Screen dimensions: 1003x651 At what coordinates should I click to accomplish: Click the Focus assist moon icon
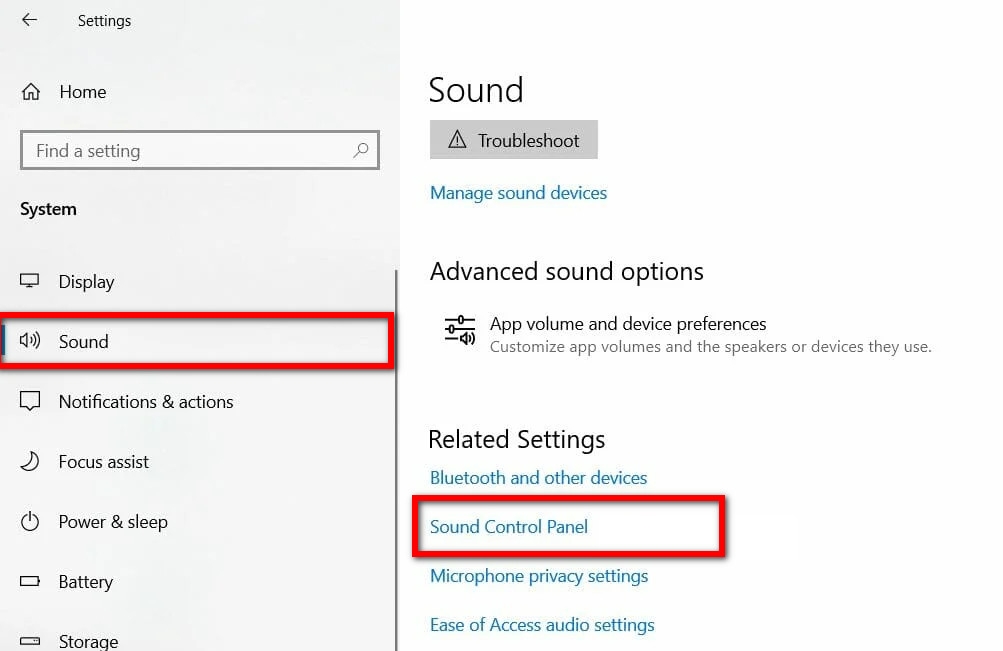pyautogui.click(x=30, y=461)
